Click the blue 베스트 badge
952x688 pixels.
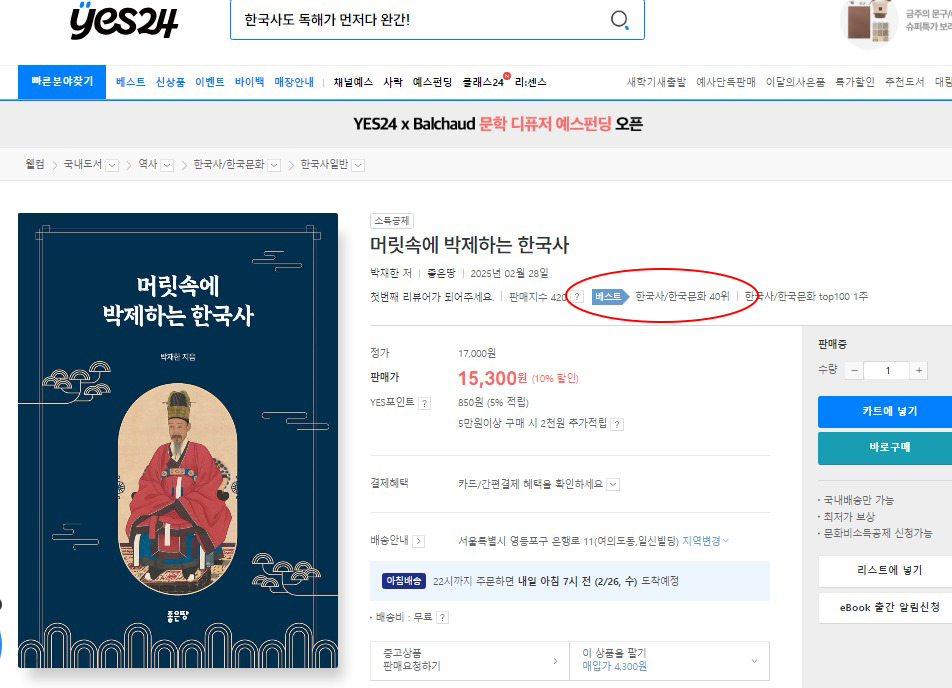click(x=610, y=296)
